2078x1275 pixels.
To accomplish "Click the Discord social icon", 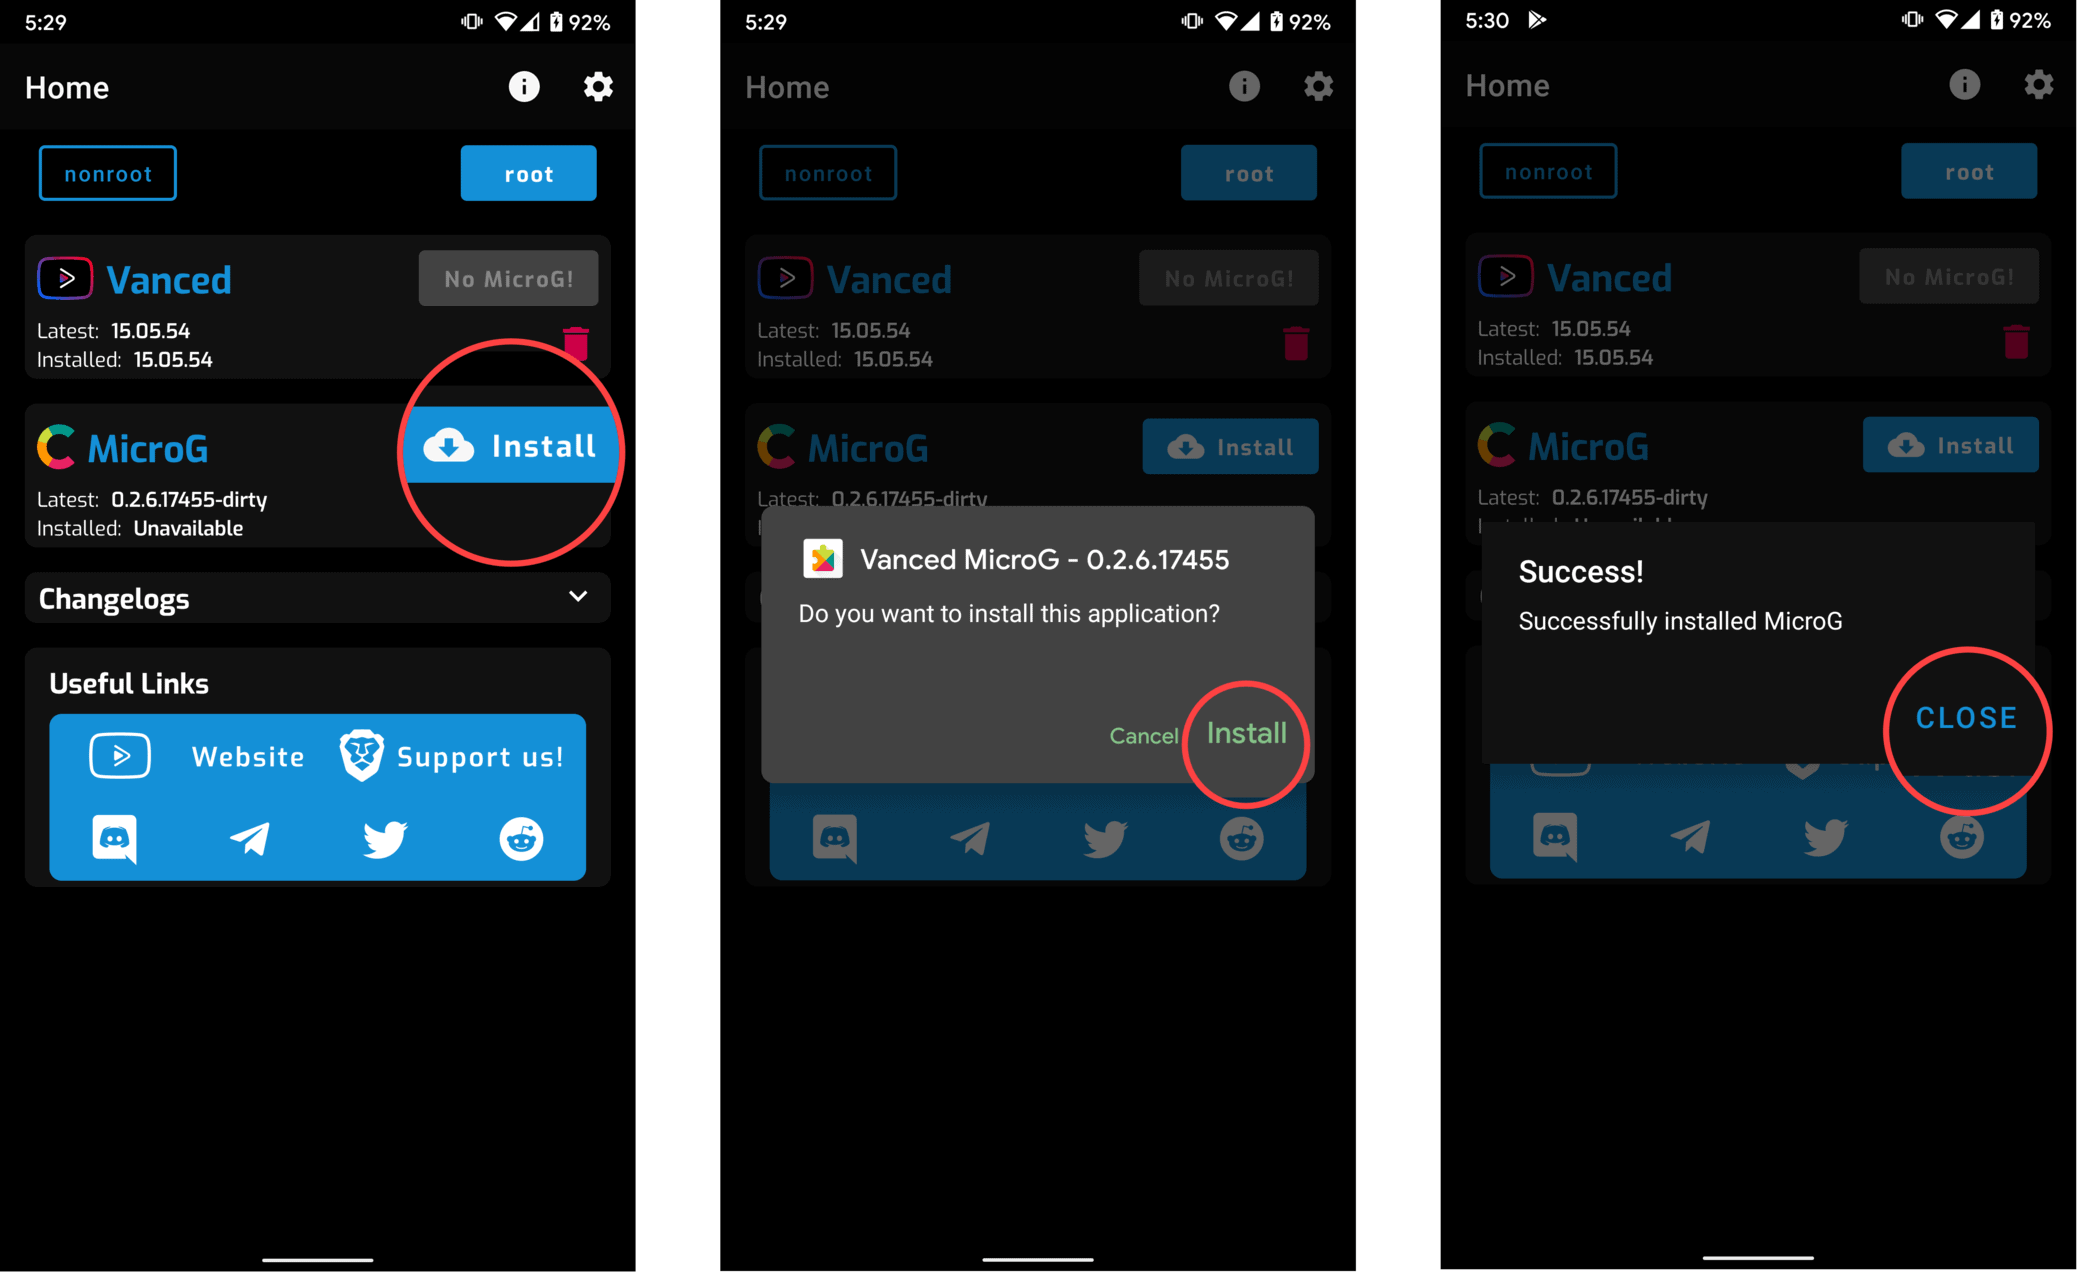I will 116,836.
